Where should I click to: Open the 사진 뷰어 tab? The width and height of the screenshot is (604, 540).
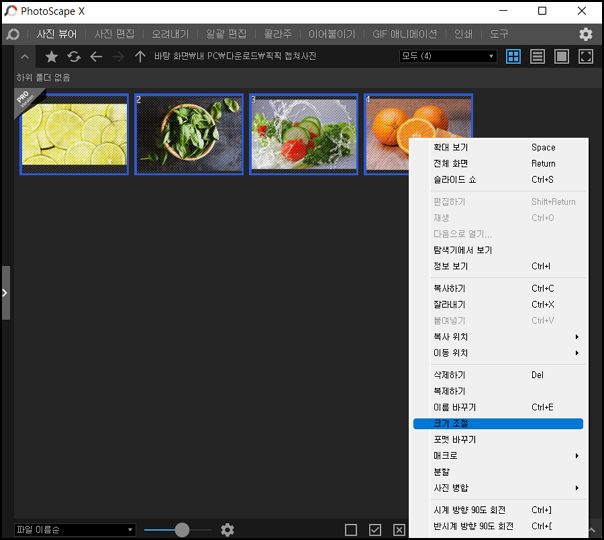coord(57,34)
